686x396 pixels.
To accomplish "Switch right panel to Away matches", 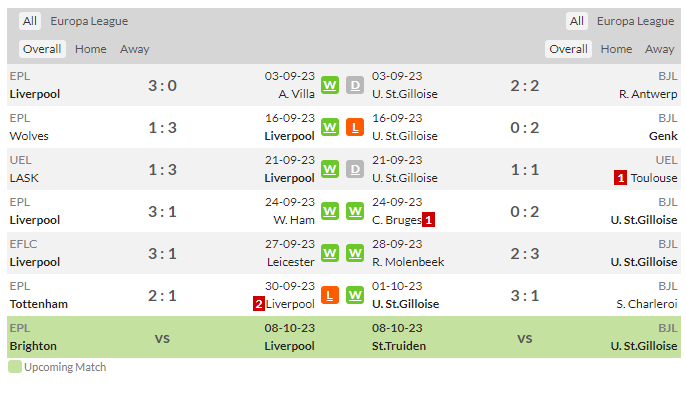I will [x=659, y=49].
